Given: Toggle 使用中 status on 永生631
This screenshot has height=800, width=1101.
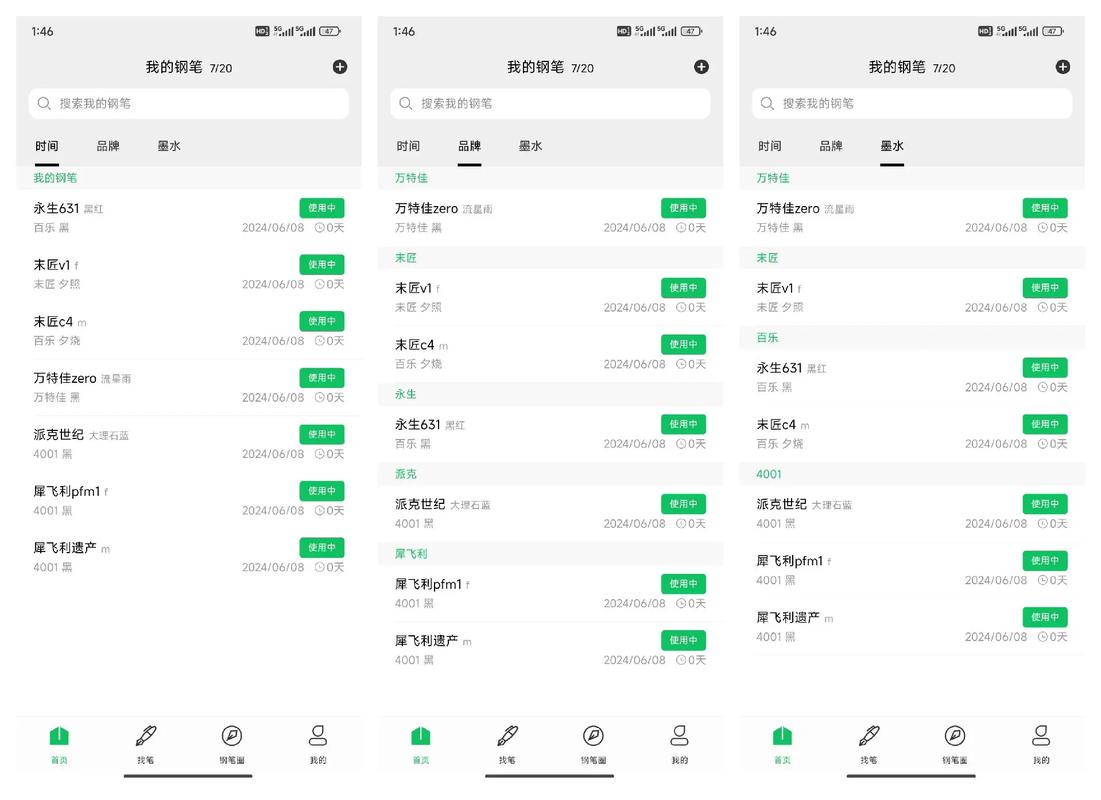Looking at the screenshot, I should point(322,207).
